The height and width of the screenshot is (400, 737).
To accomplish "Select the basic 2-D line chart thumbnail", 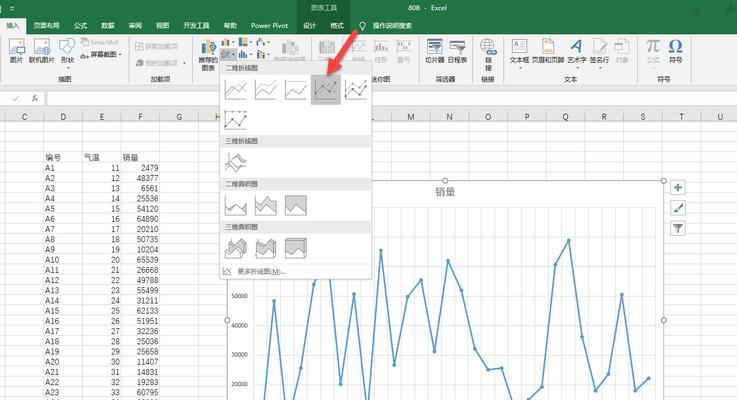I will click(x=235, y=89).
